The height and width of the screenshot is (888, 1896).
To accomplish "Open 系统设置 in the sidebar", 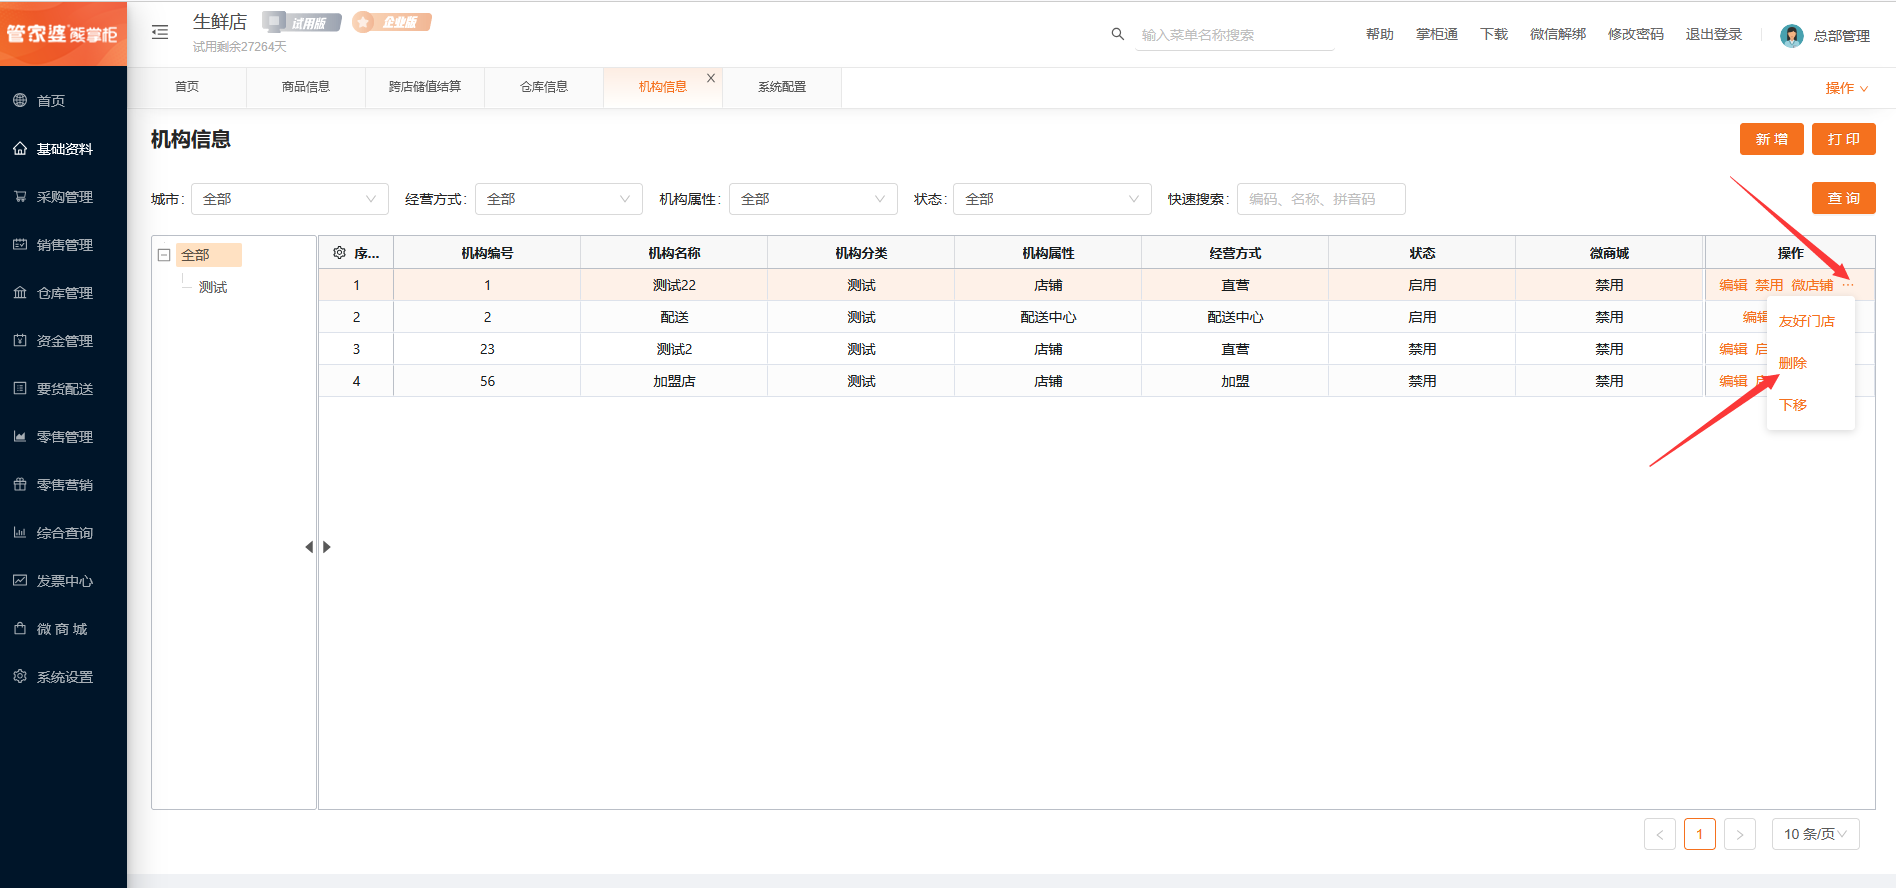I will 64,677.
